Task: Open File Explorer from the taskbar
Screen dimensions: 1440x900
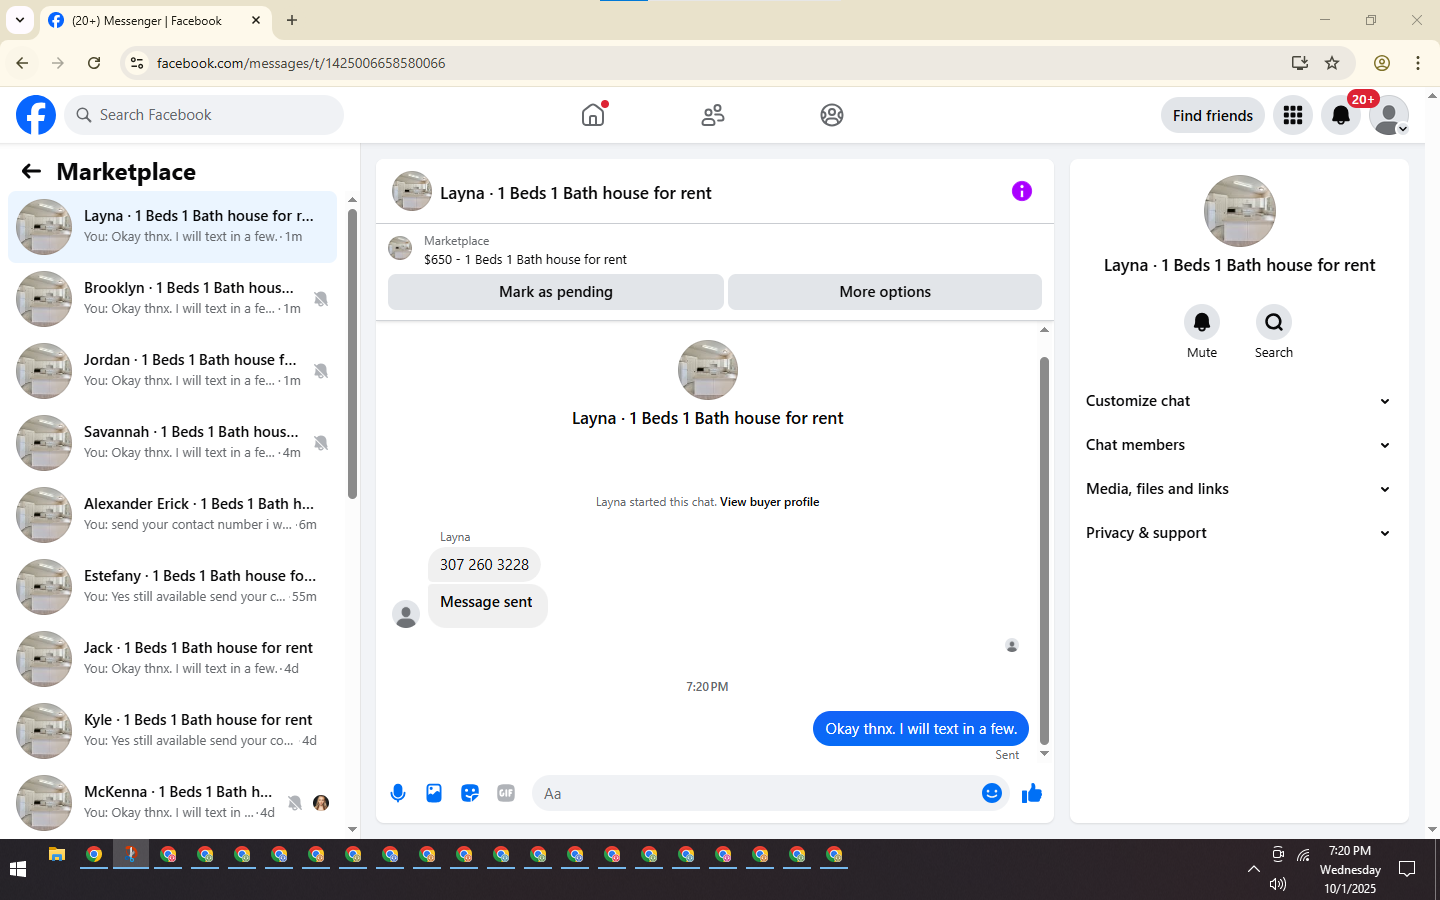Action: click(57, 855)
